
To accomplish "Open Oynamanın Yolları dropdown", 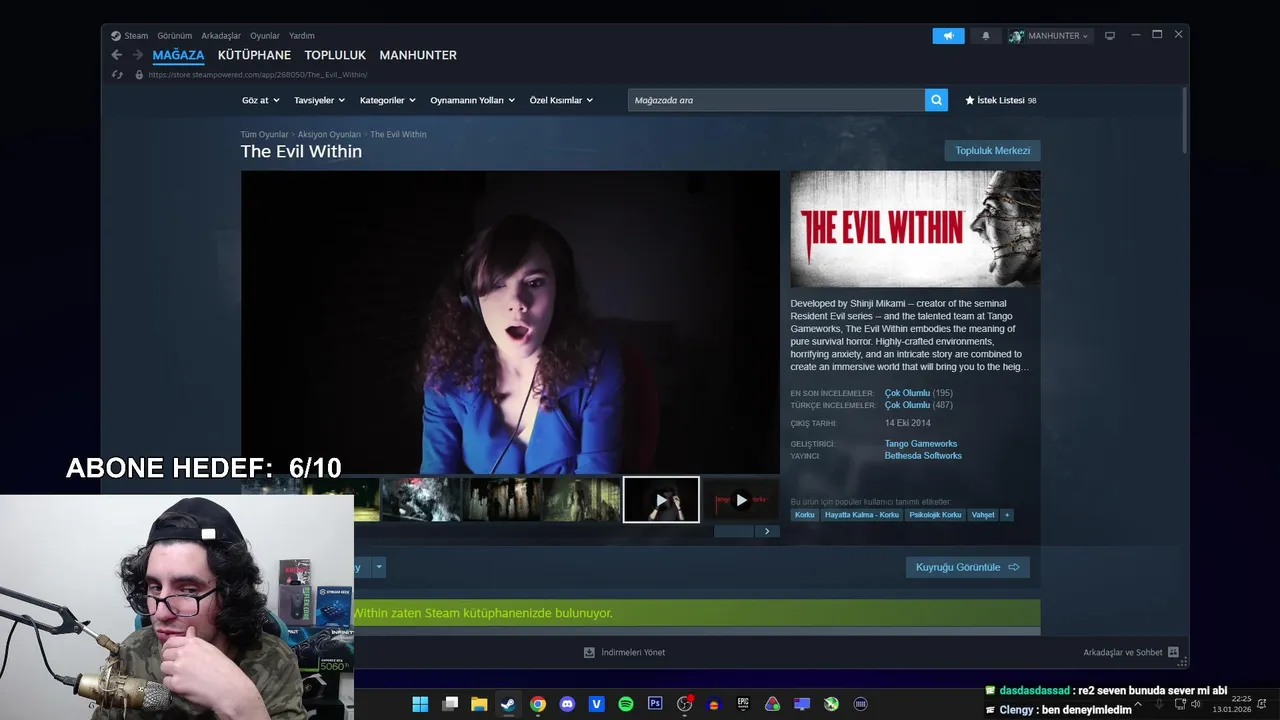I will click(x=472, y=100).
